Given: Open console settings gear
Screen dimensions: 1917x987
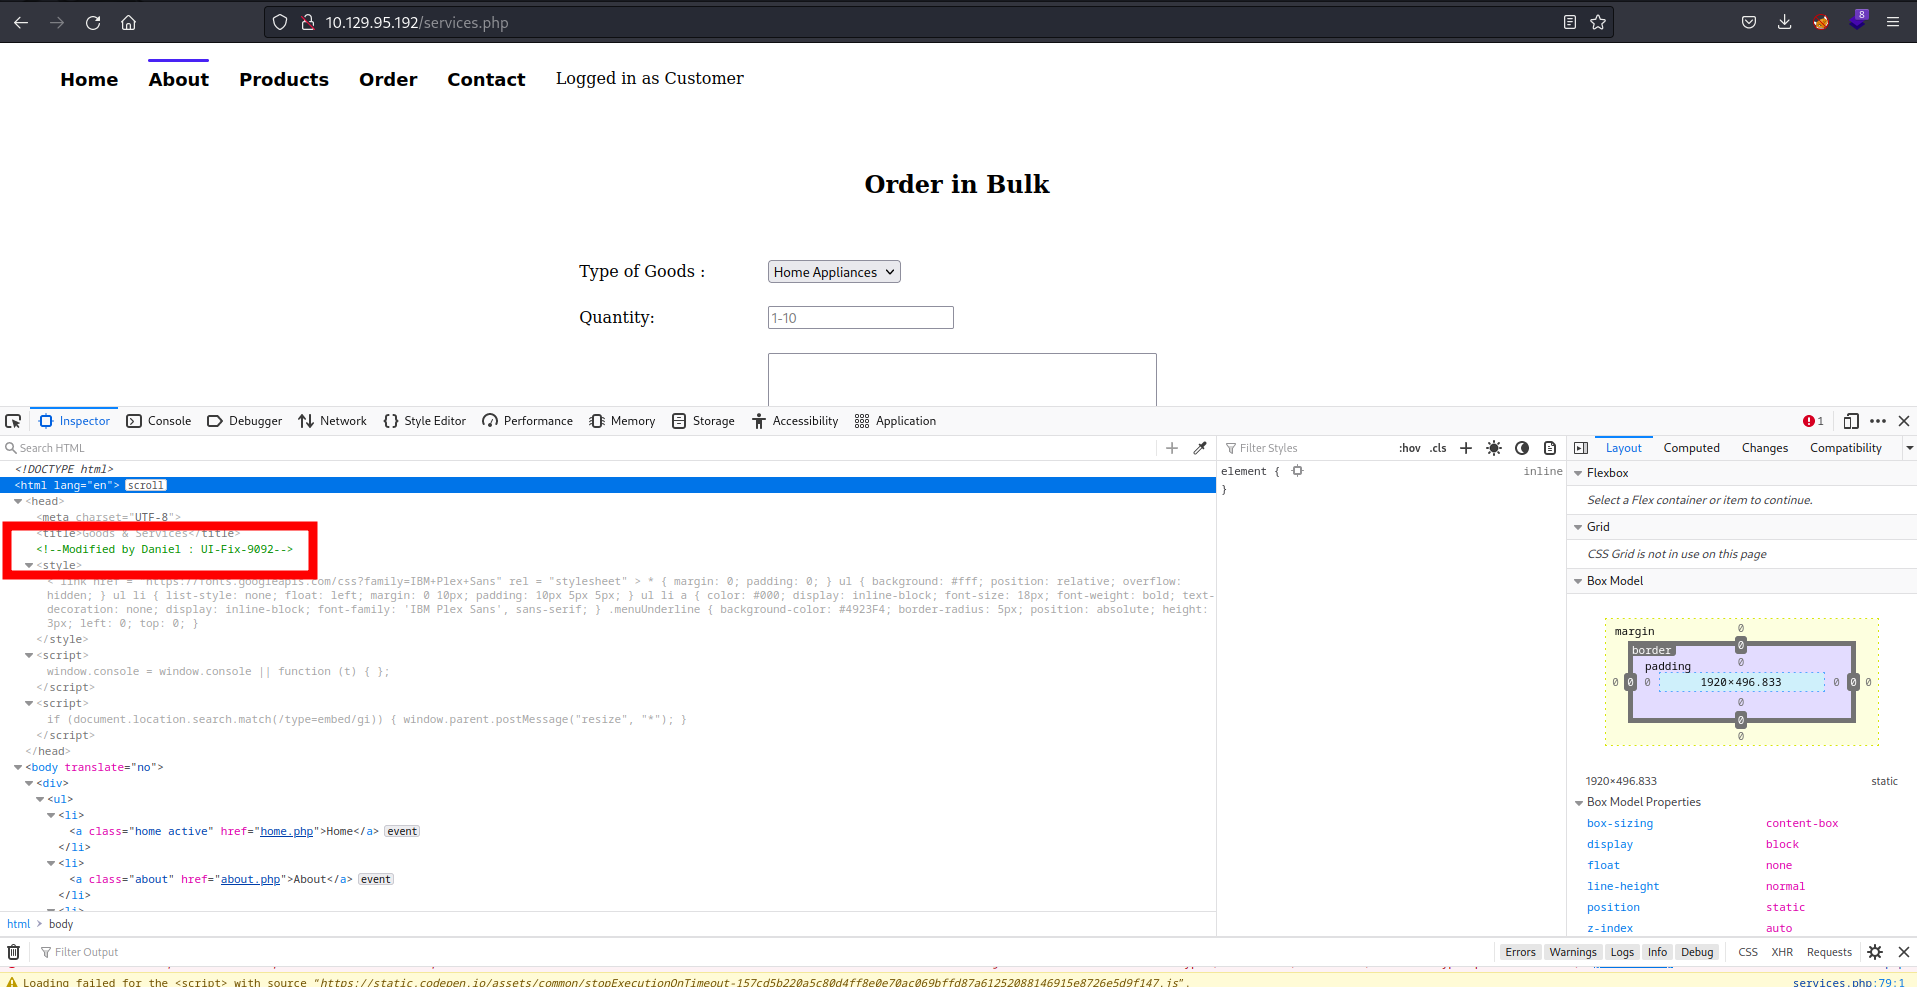Looking at the screenshot, I should [x=1875, y=952].
